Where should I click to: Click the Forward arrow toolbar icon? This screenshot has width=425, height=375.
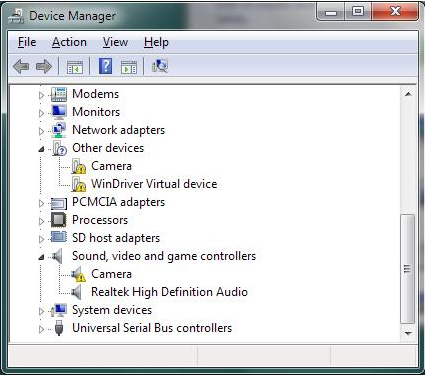point(44,66)
